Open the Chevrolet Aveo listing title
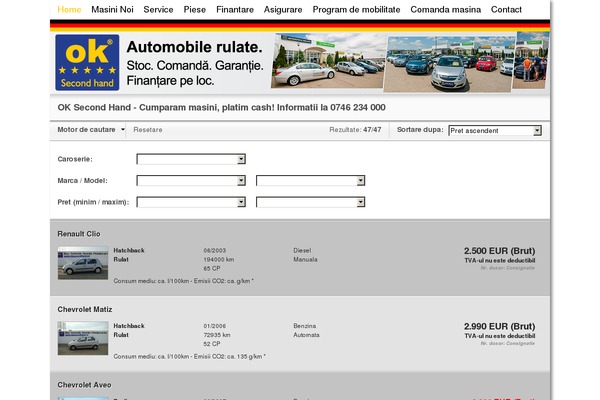 (x=84, y=384)
